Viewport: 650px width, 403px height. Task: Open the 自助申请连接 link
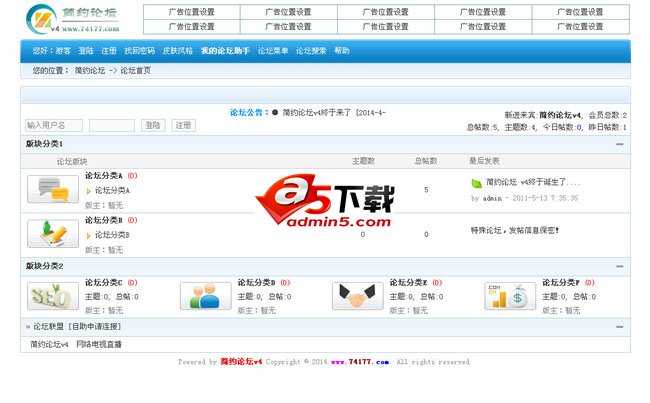click(95, 327)
